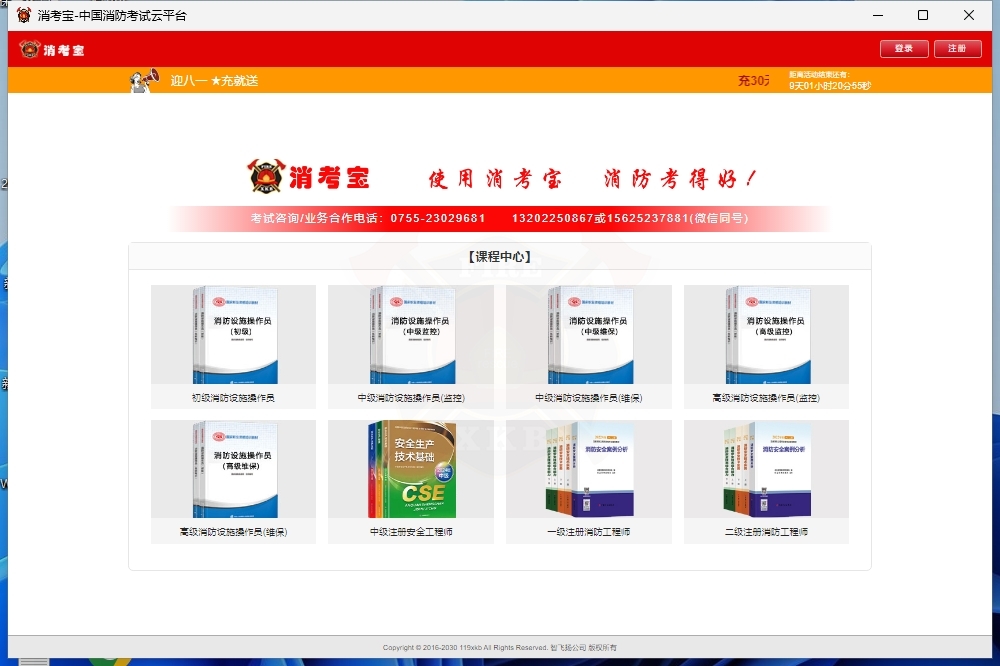Click the 登录 login button
Viewport: 1000px width, 666px height.
point(904,49)
